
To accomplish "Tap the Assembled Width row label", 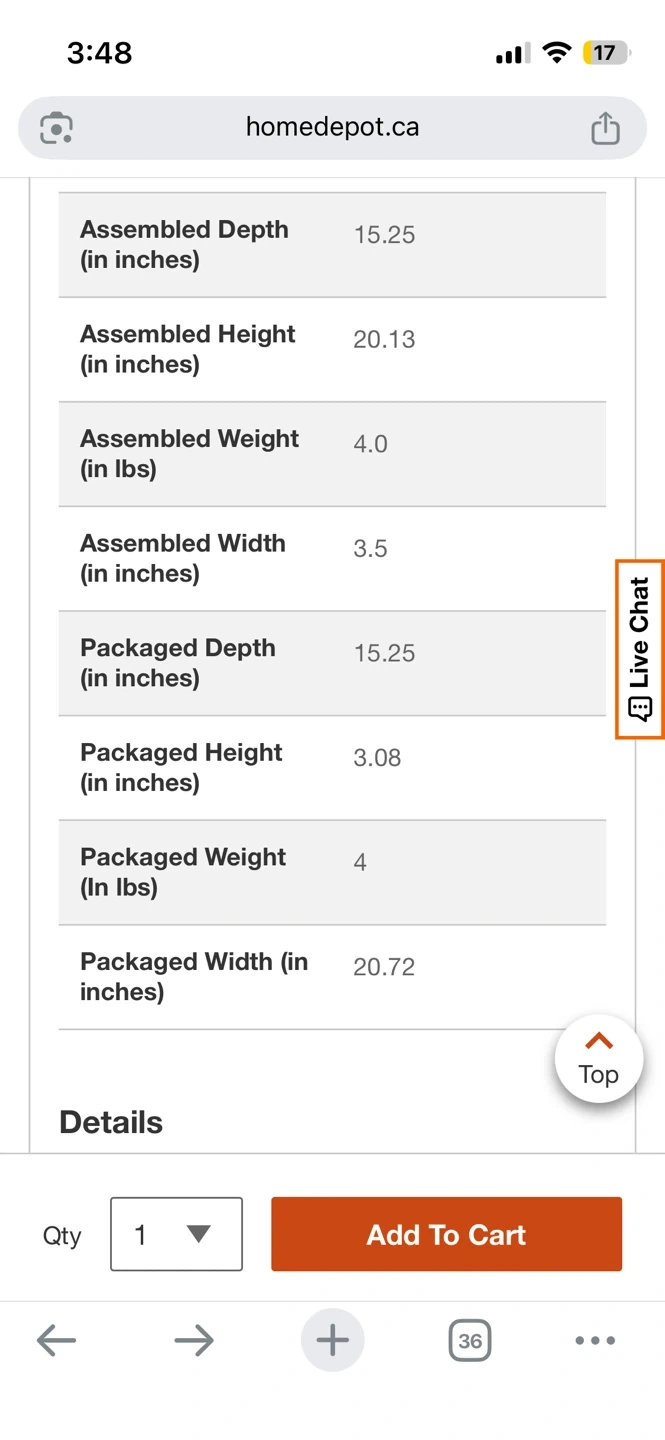I will coord(183,558).
